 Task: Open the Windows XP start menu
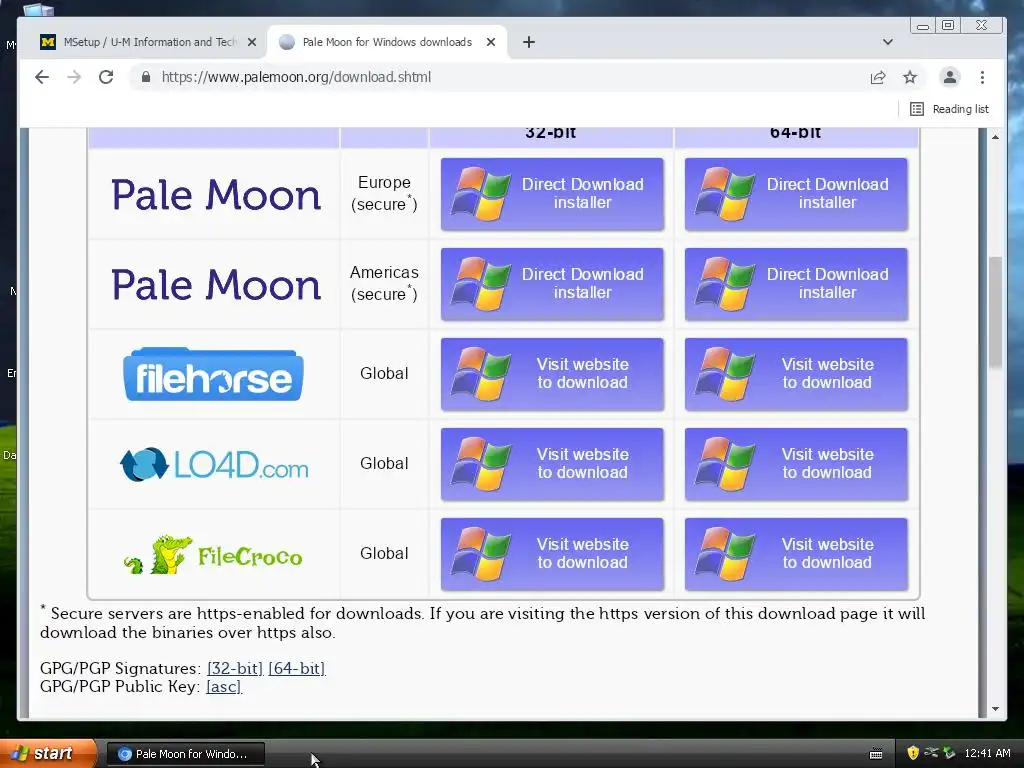tap(47, 754)
